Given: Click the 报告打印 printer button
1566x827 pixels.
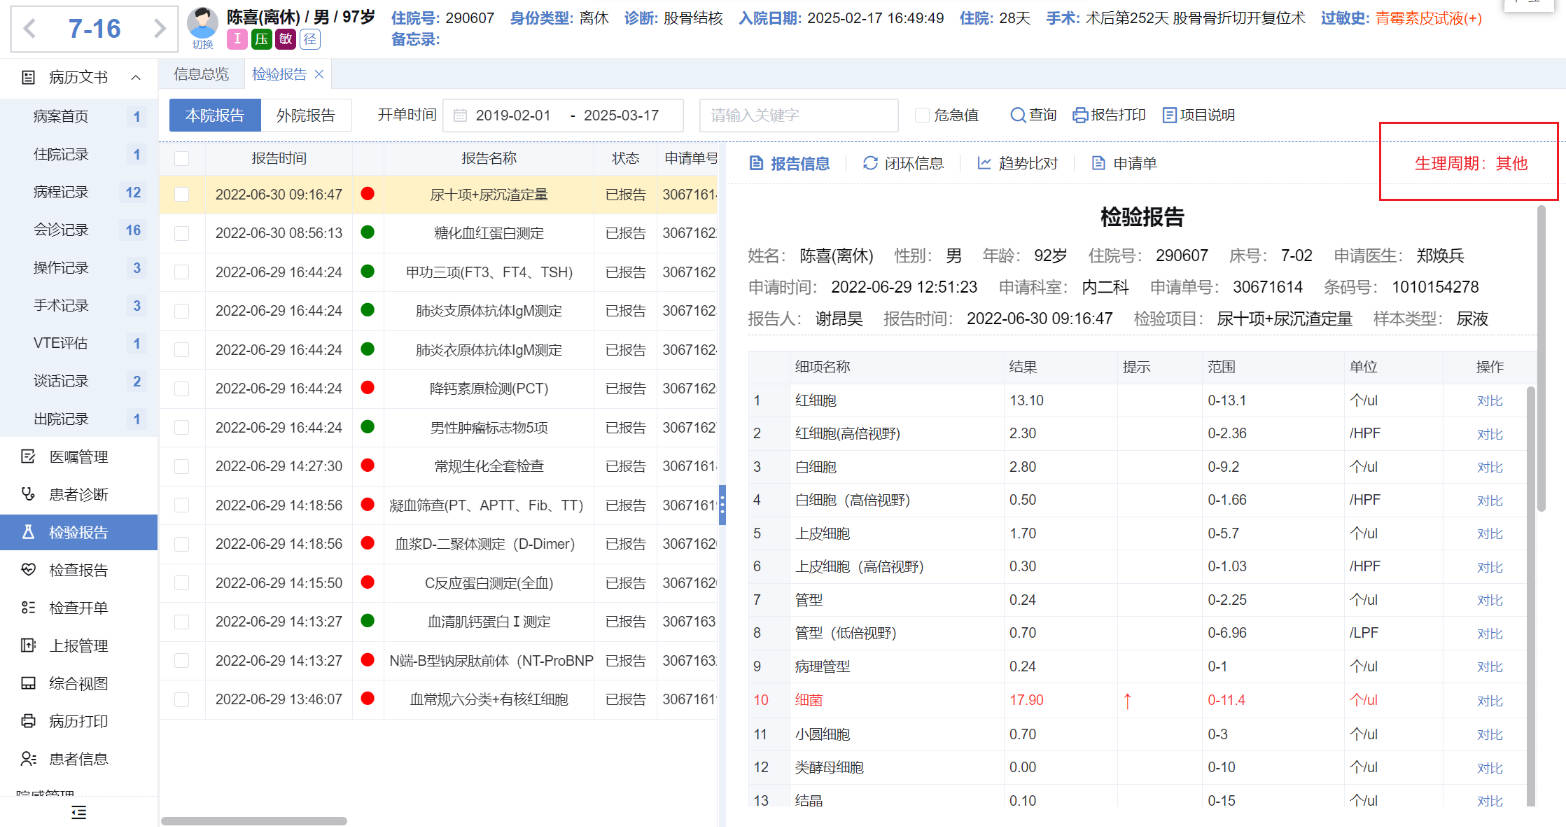Looking at the screenshot, I should 1109,115.
